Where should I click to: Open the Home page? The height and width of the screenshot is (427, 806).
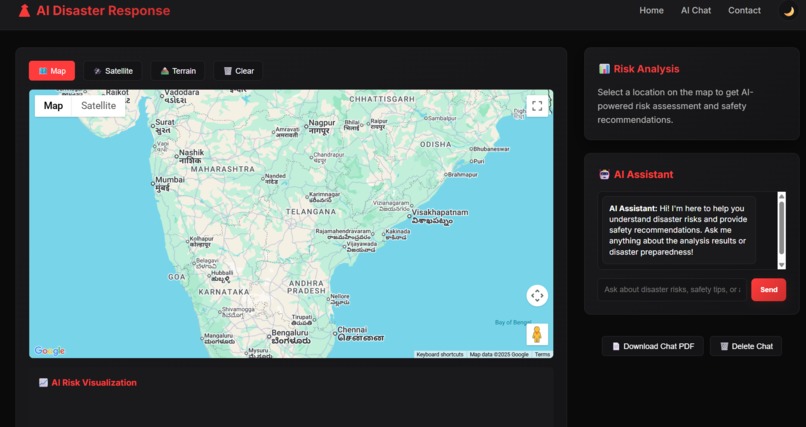click(651, 10)
